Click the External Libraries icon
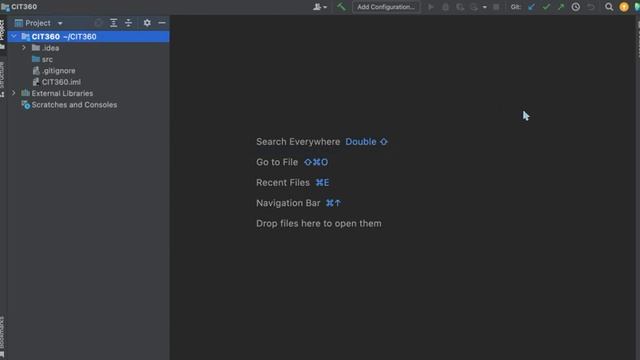640x360 pixels. [26, 93]
